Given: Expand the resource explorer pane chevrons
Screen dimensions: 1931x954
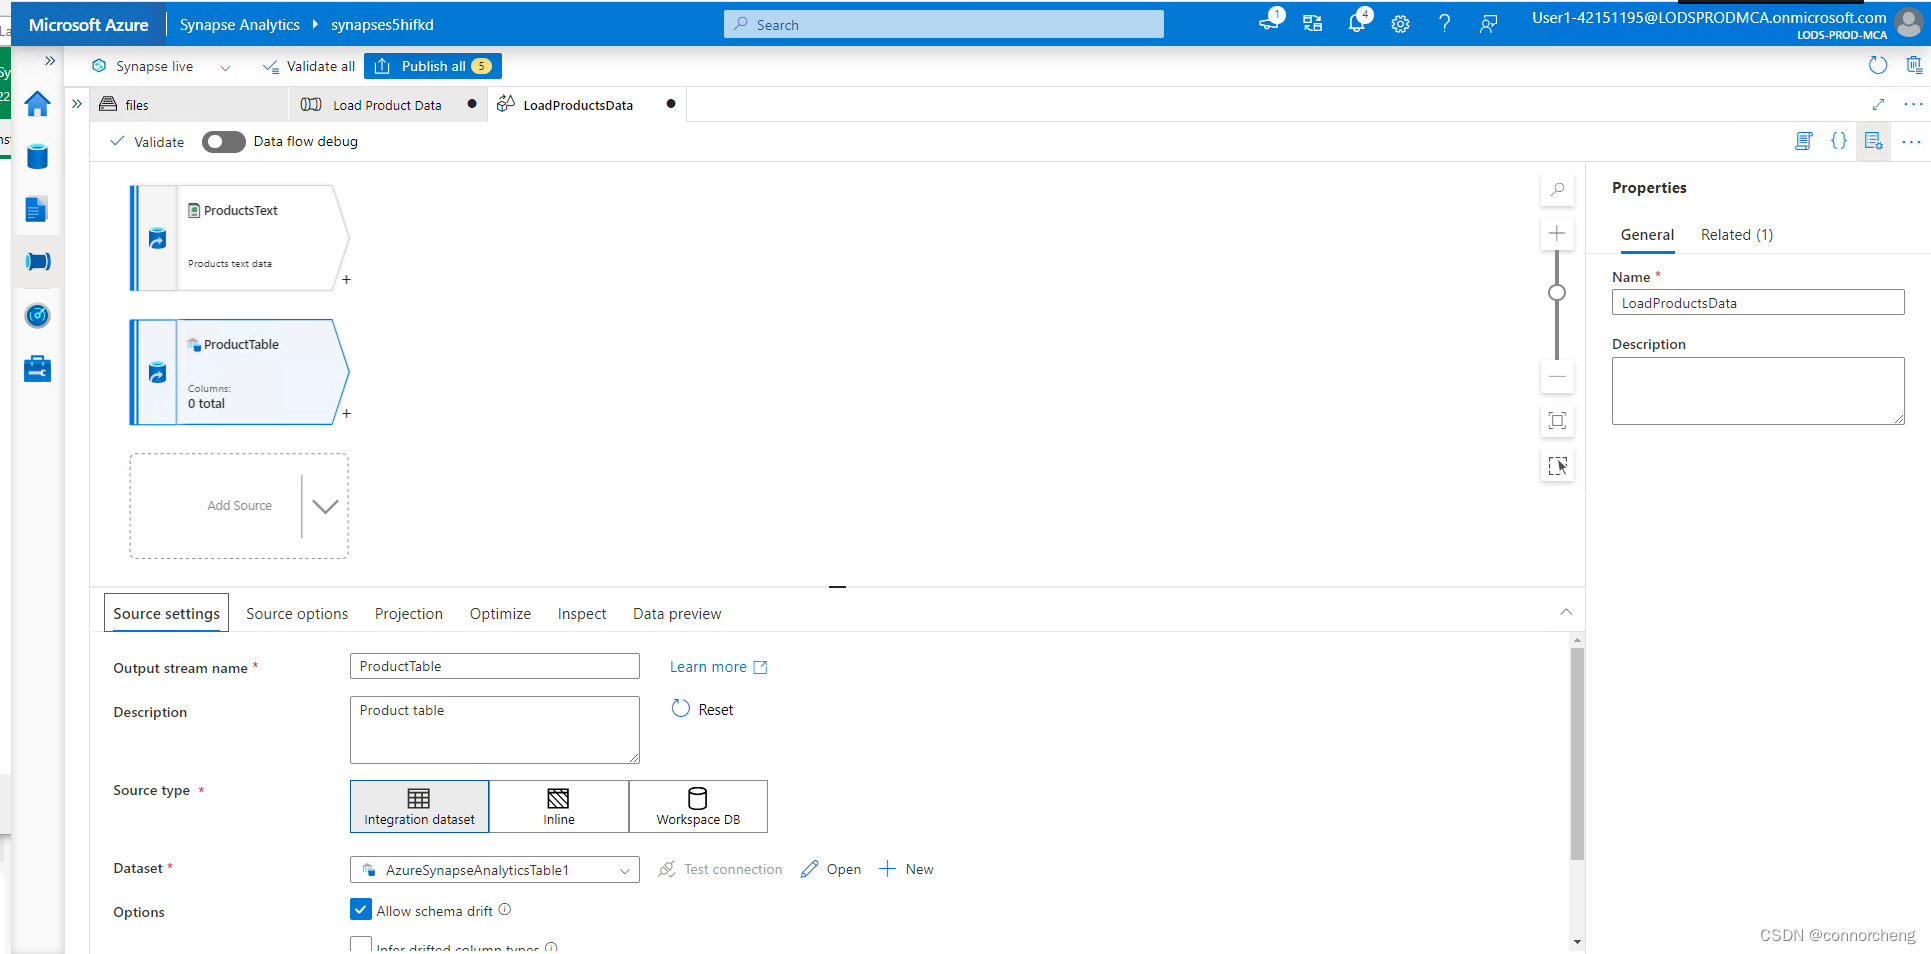Looking at the screenshot, I should 77,104.
